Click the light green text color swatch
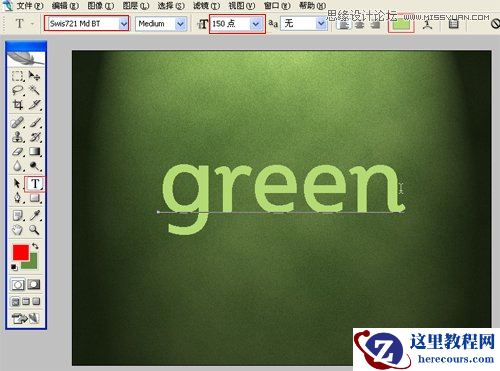500x371 pixels. (x=401, y=23)
